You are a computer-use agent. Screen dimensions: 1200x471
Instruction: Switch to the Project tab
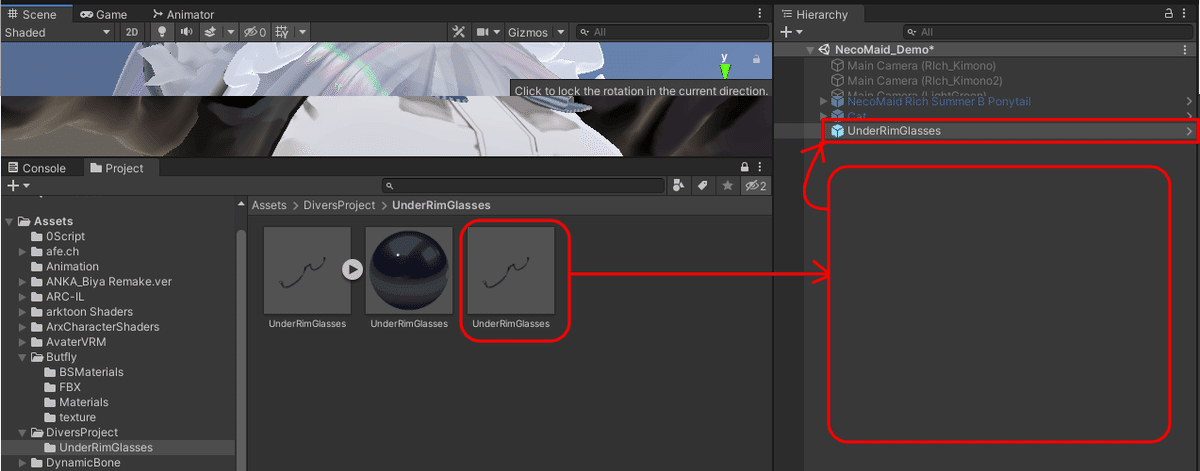click(116, 168)
